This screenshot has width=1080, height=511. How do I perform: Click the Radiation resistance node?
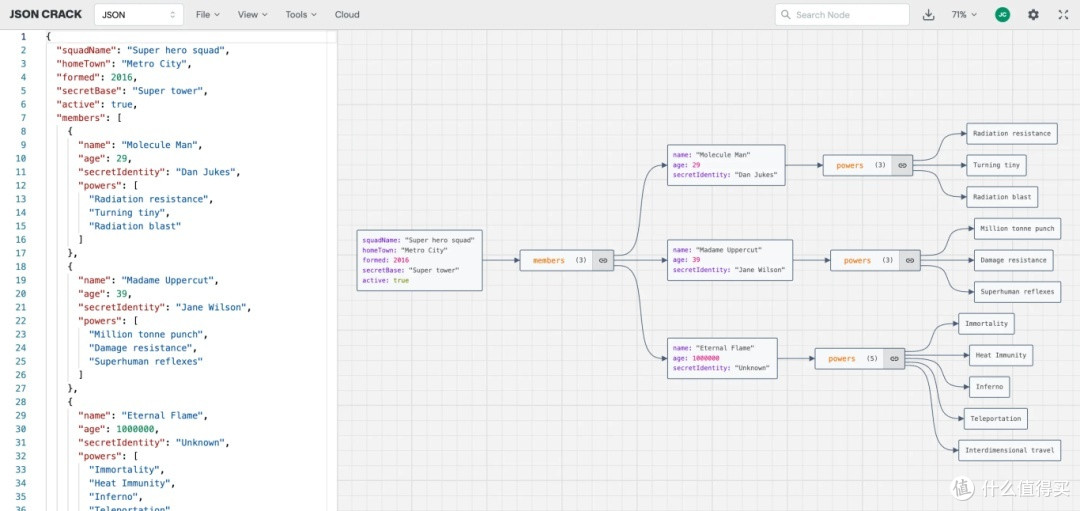[1012, 134]
